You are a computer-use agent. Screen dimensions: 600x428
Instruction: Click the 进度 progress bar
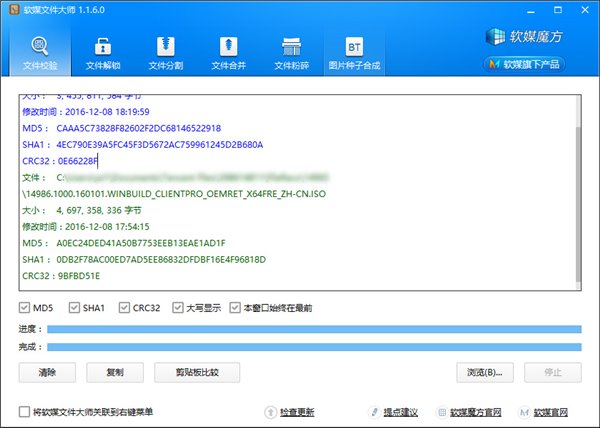(x=314, y=329)
